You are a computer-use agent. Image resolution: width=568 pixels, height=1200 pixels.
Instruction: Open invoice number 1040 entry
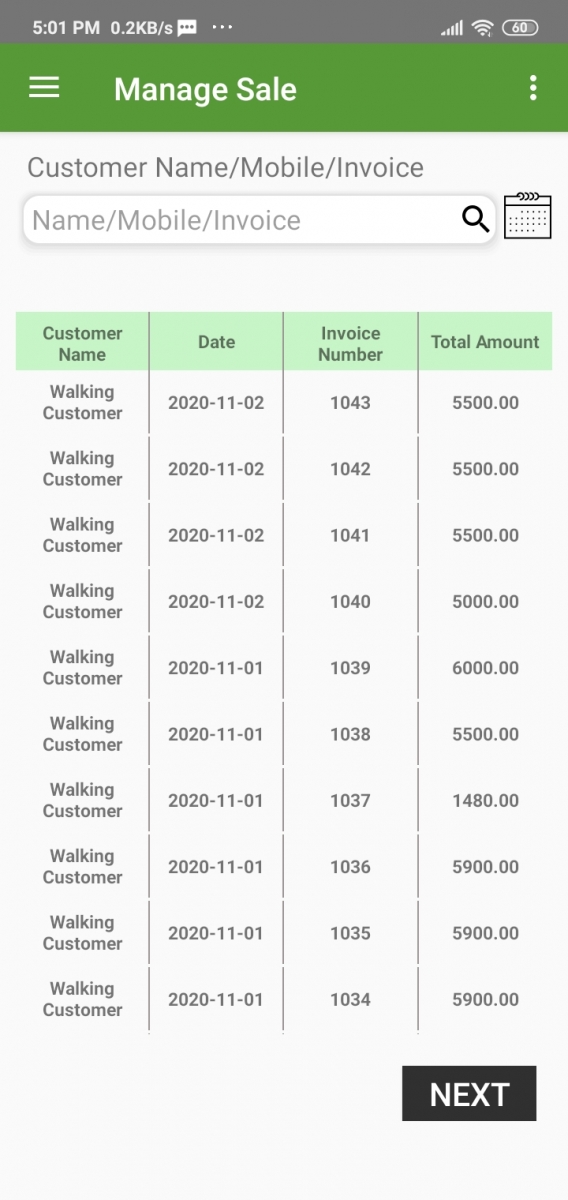[350, 602]
